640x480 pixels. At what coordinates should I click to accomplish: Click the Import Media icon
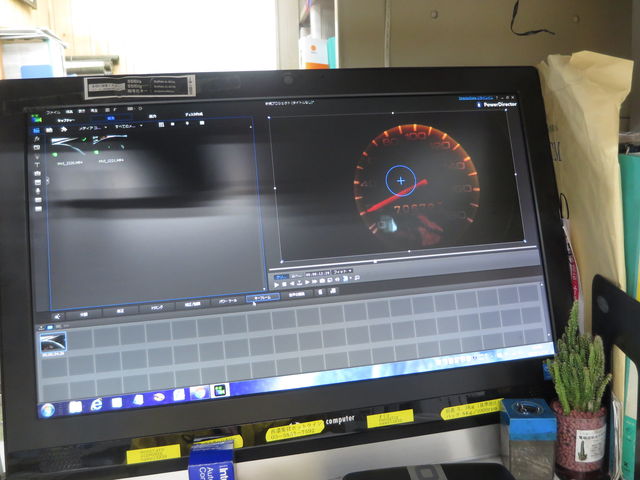pos(49,130)
